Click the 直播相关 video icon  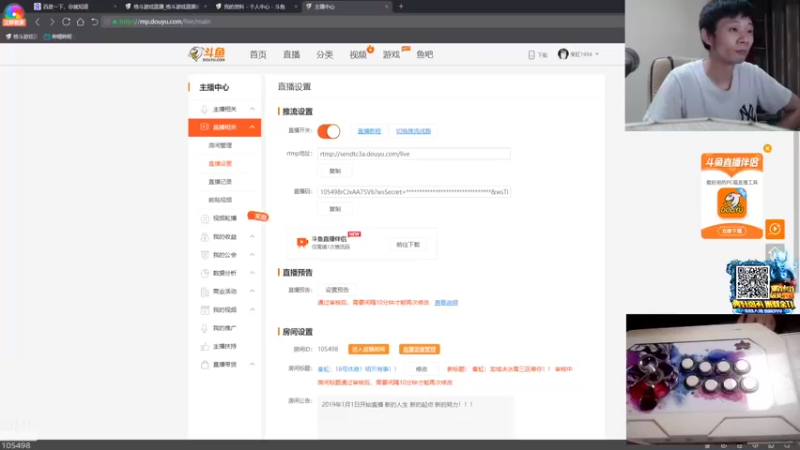[204, 127]
